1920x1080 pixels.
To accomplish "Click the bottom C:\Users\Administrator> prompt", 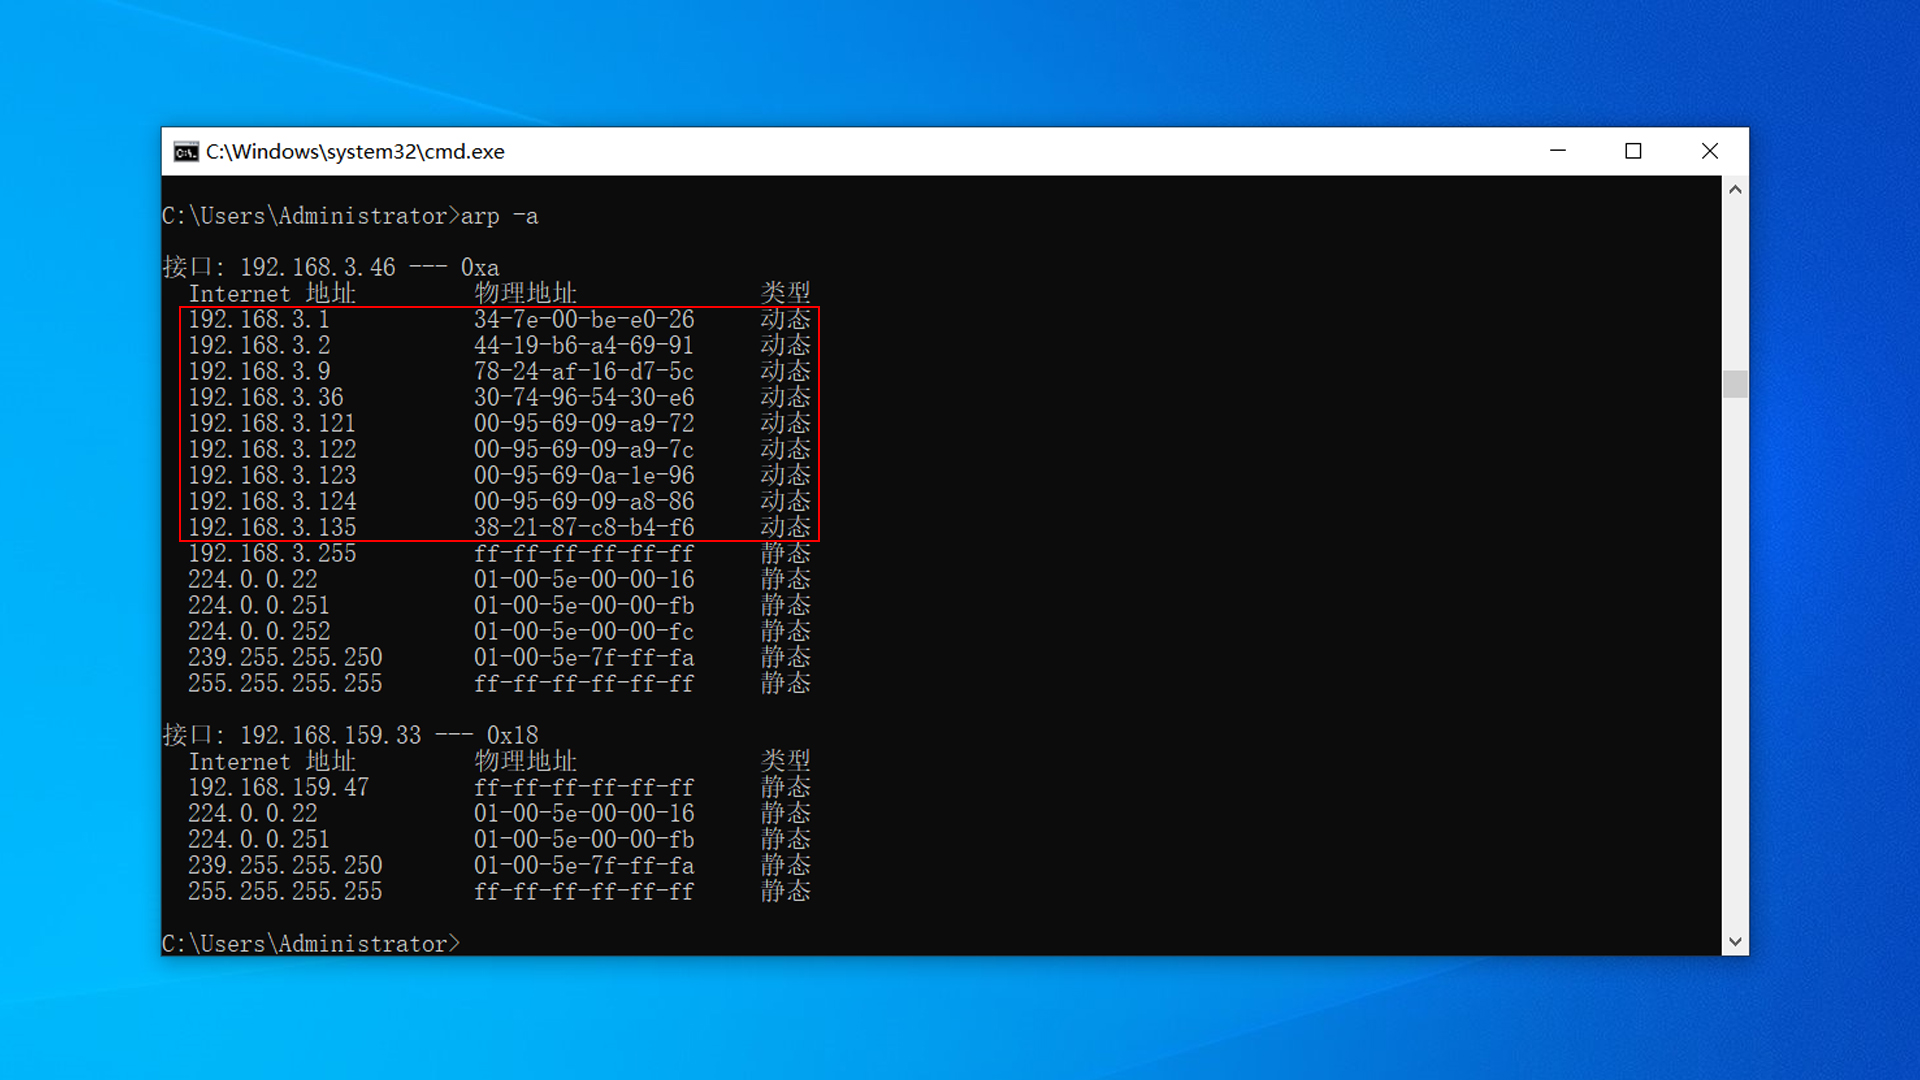I will pos(310,944).
